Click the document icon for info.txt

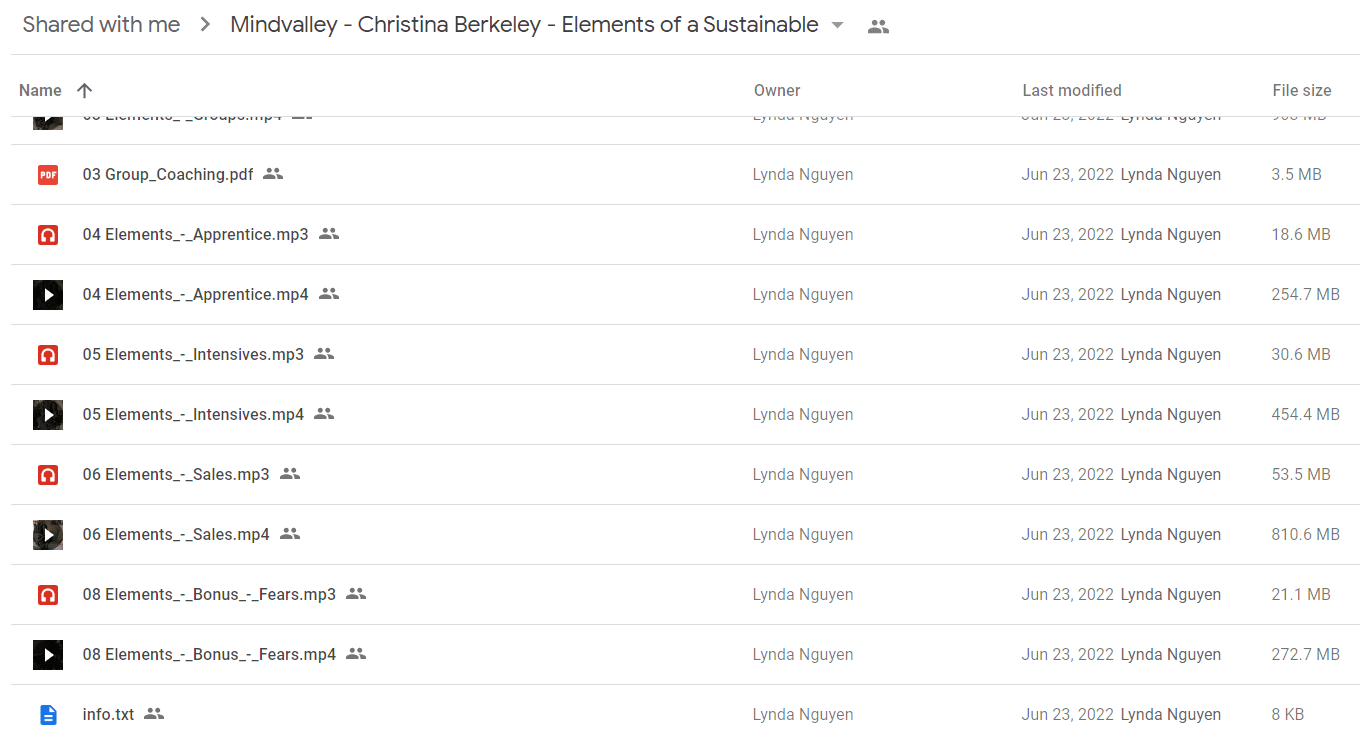(48, 715)
